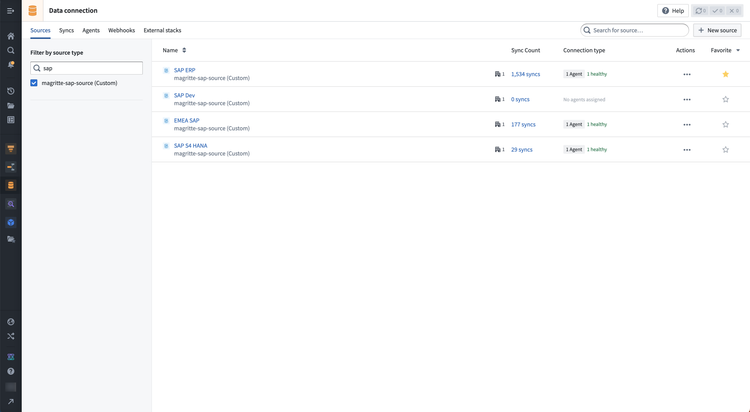This screenshot has height=412, width=750.
Task: Open the sidebar search icon
Action: [11, 50]
